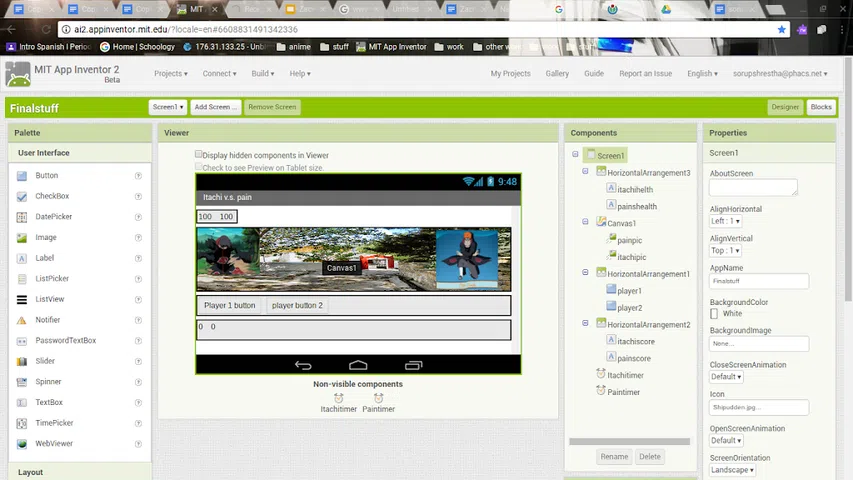The width and height of the screenshot is (853, 480).
Task: Open the Connect menu
Action: pos(219,73)
